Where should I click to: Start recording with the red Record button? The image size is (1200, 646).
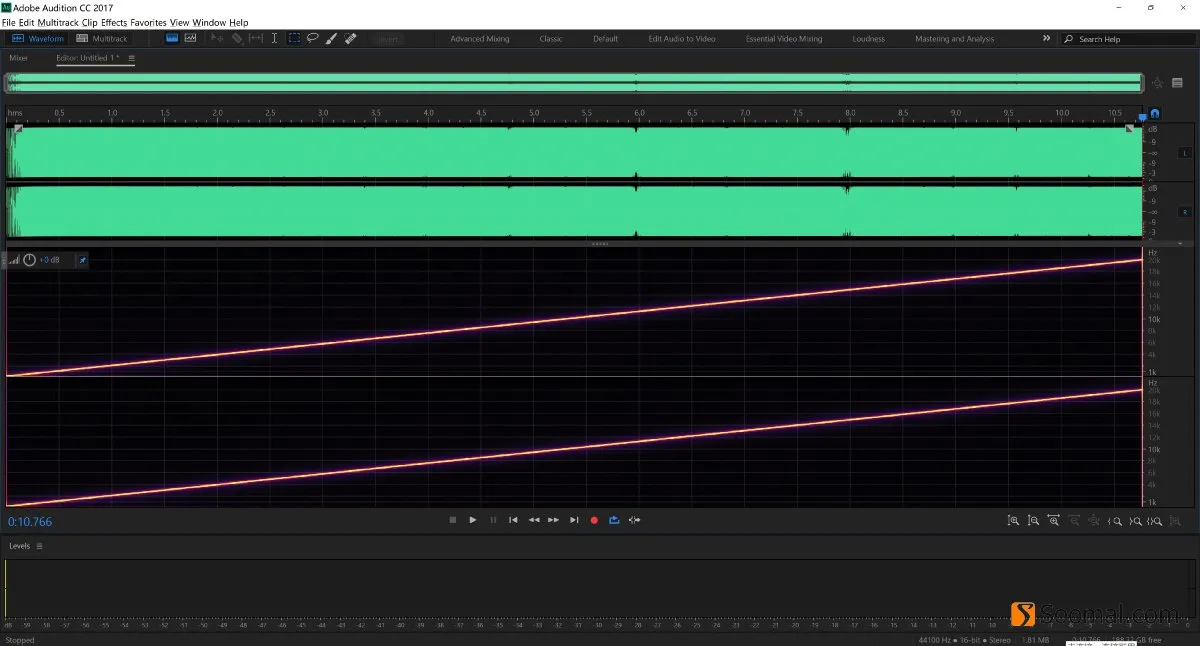[594, 520]
